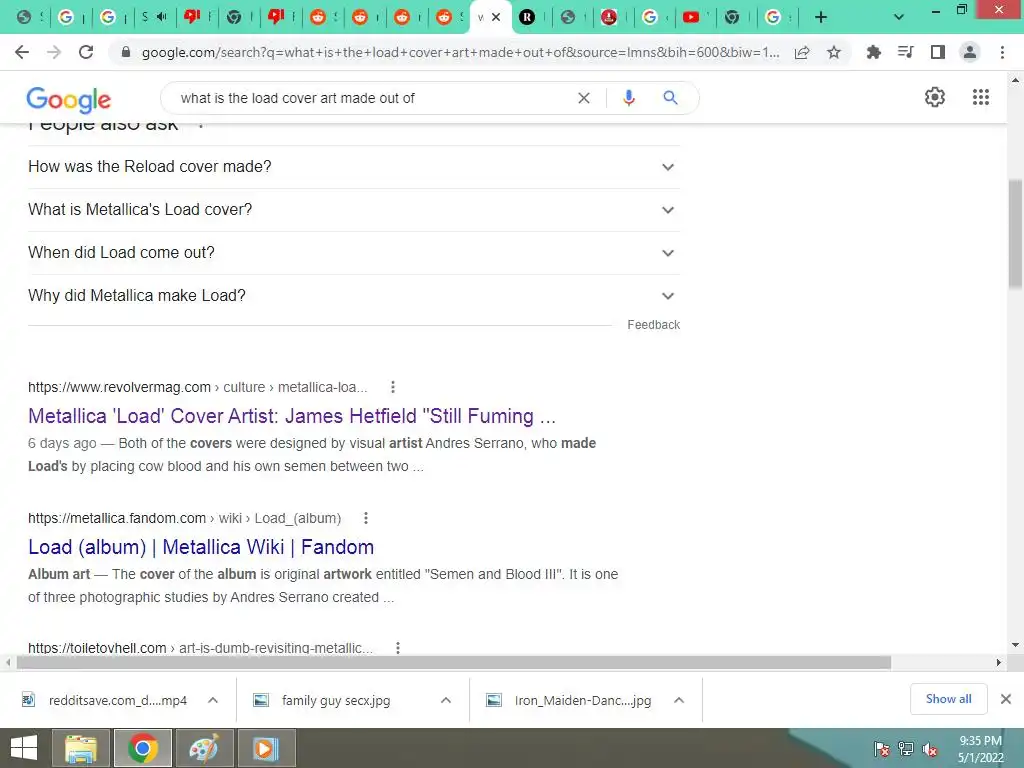This screenshot has height=768, width=1024.
Task: Open Paint from the taskbar
Action: click(204, 748)
